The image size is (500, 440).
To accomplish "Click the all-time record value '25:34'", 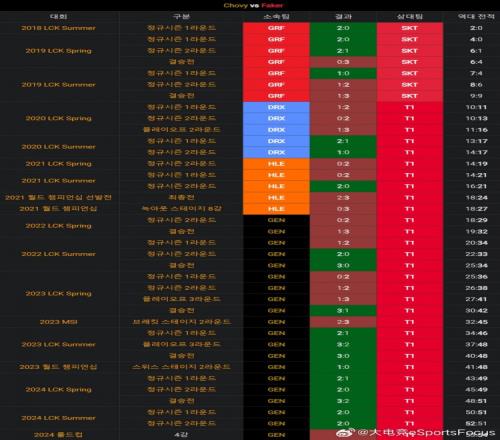I will tap(476, 265).
